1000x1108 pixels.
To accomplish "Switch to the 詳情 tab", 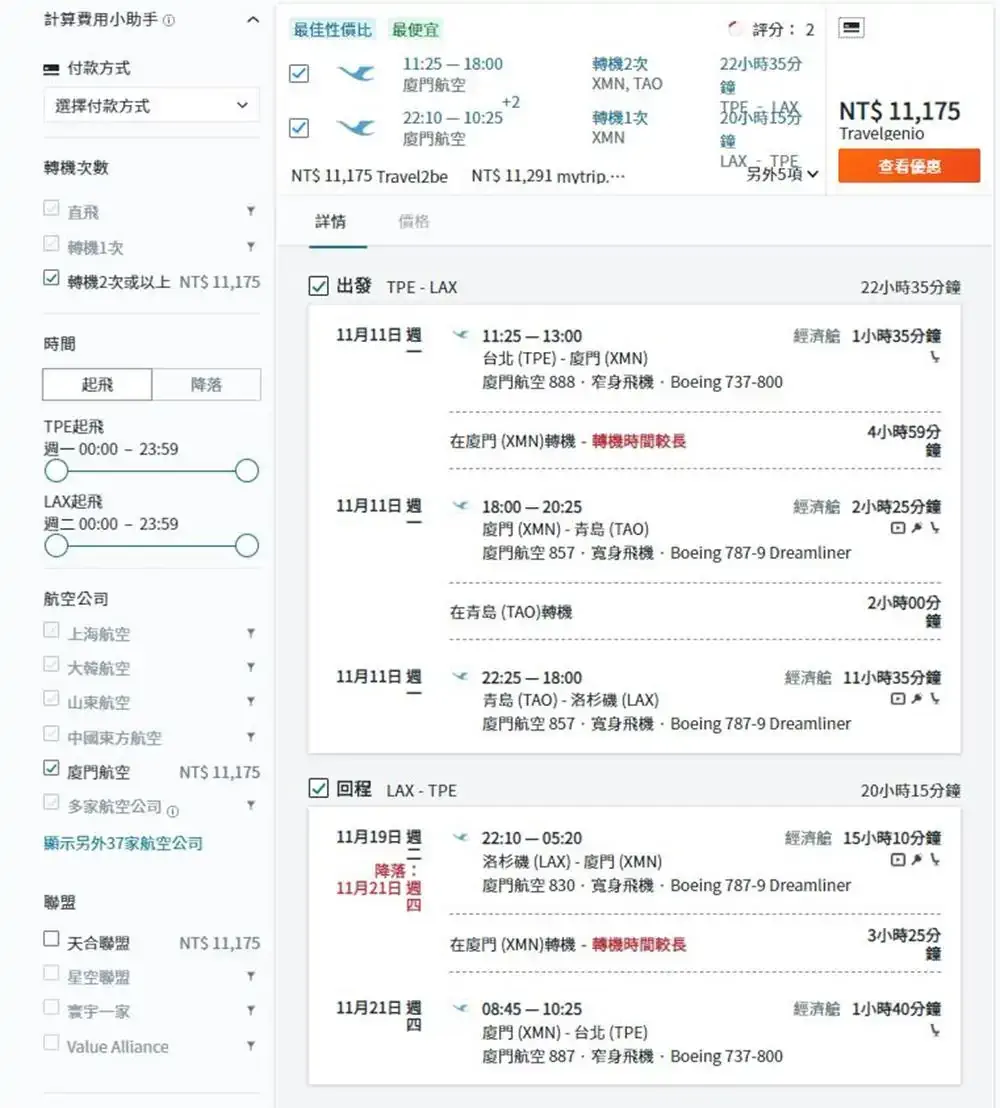I will tap(331, 222).
